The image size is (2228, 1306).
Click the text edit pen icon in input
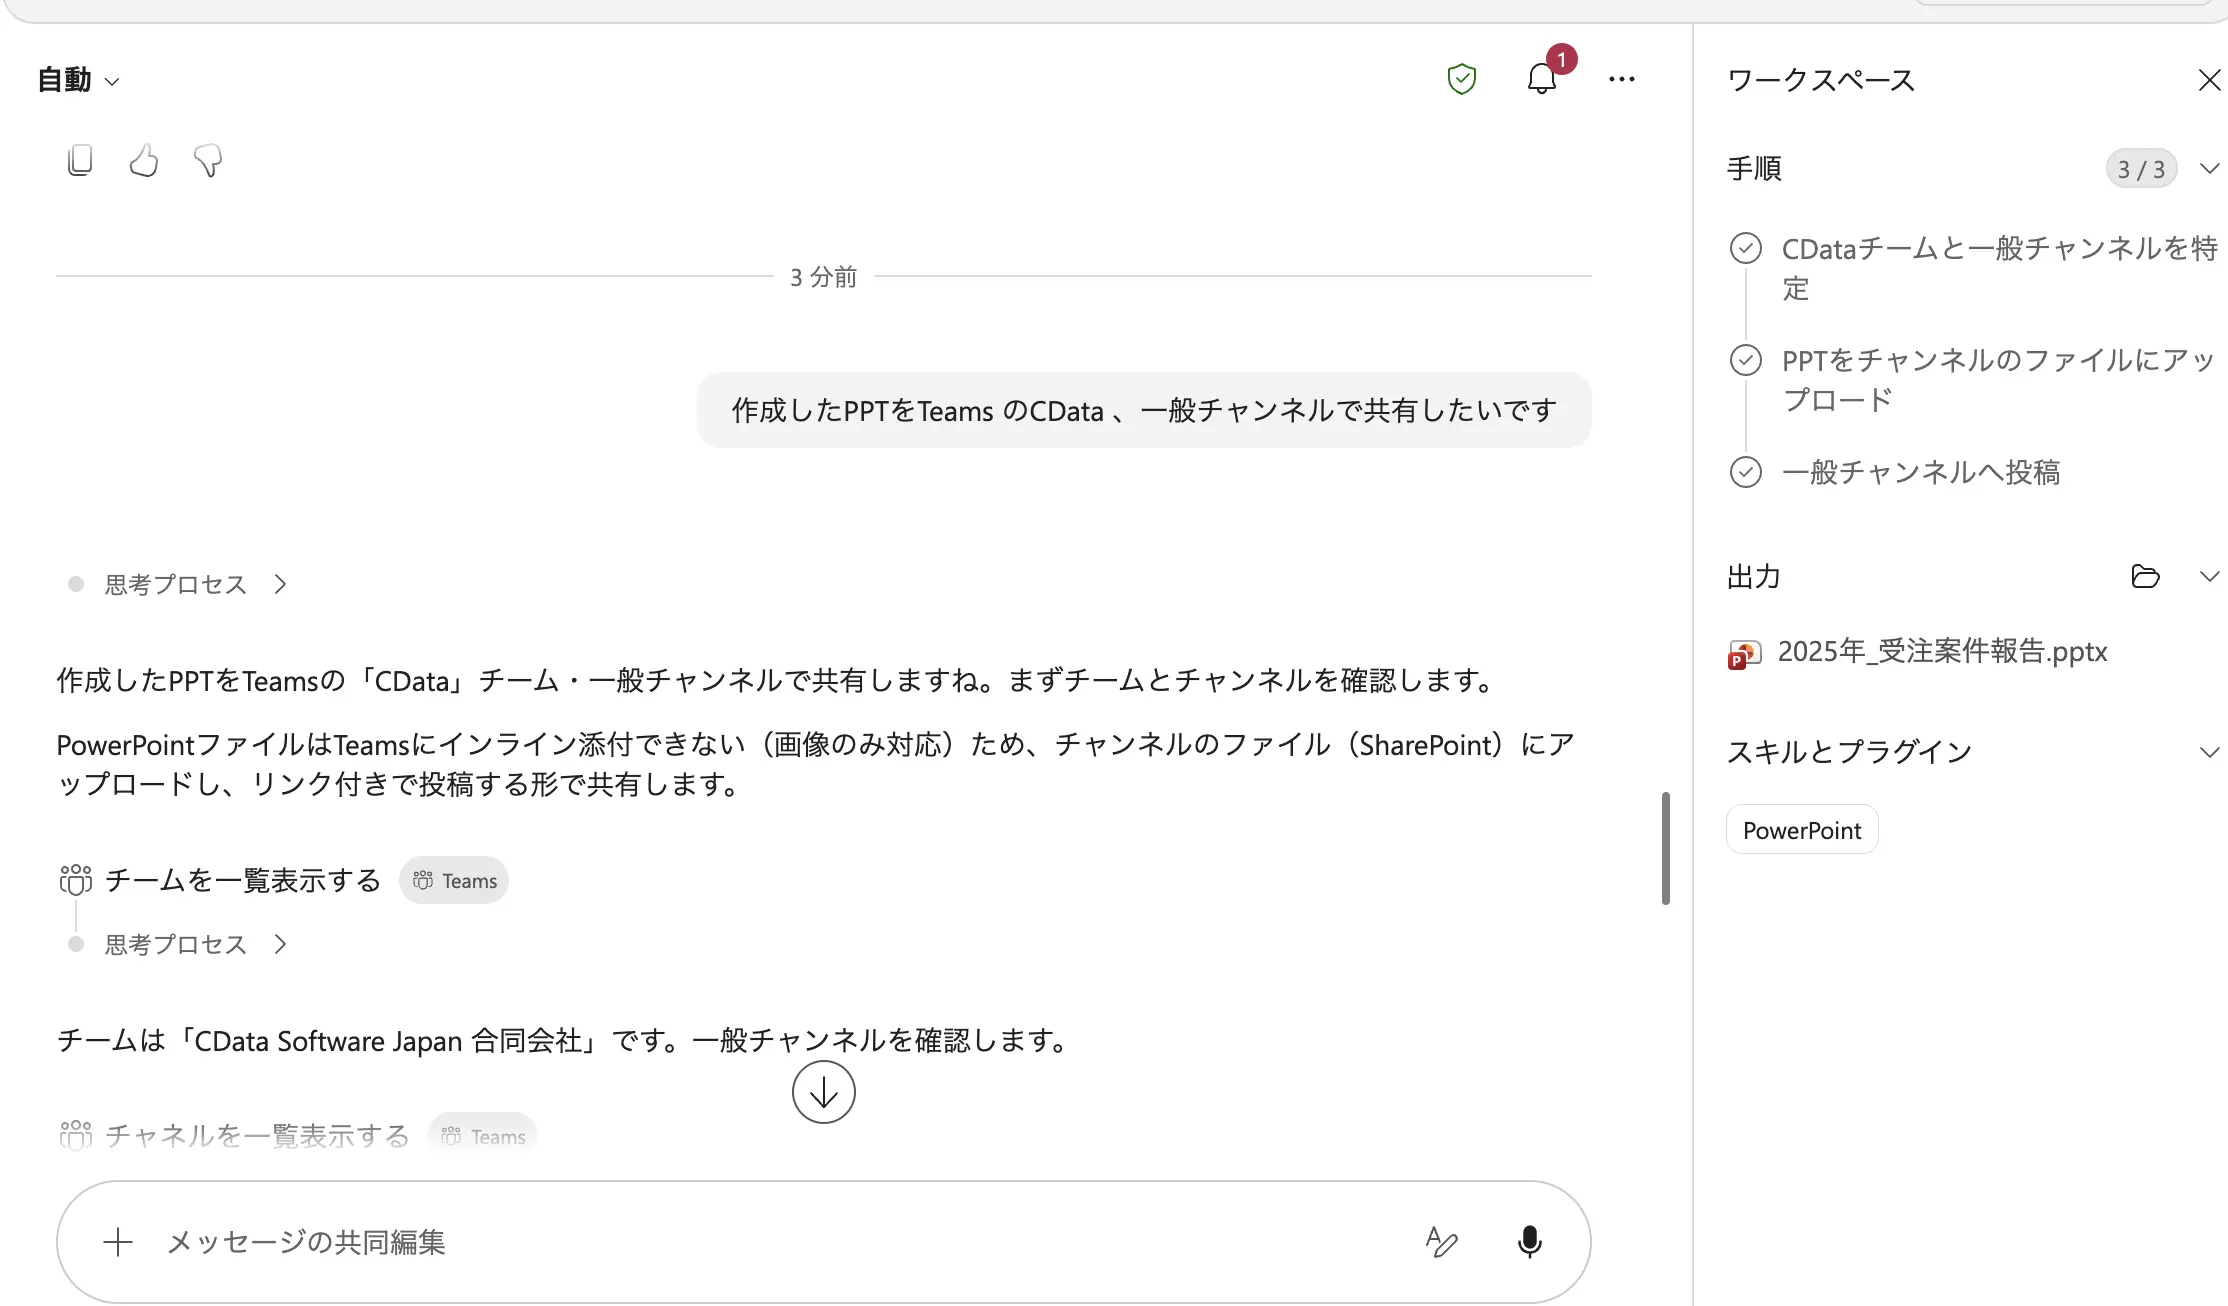click(1441, 1242)
